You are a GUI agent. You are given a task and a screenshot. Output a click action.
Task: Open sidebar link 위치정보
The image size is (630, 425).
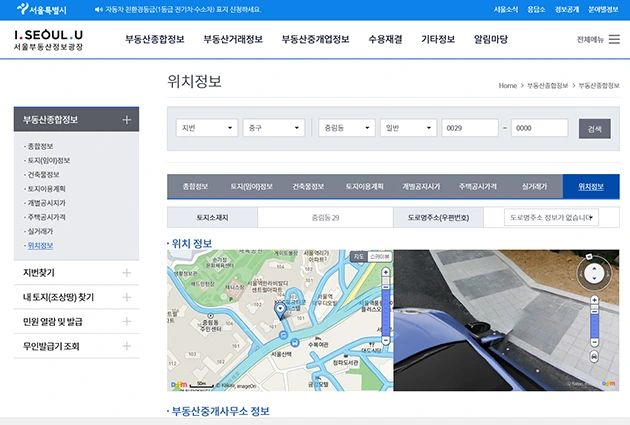coord(40,245)
